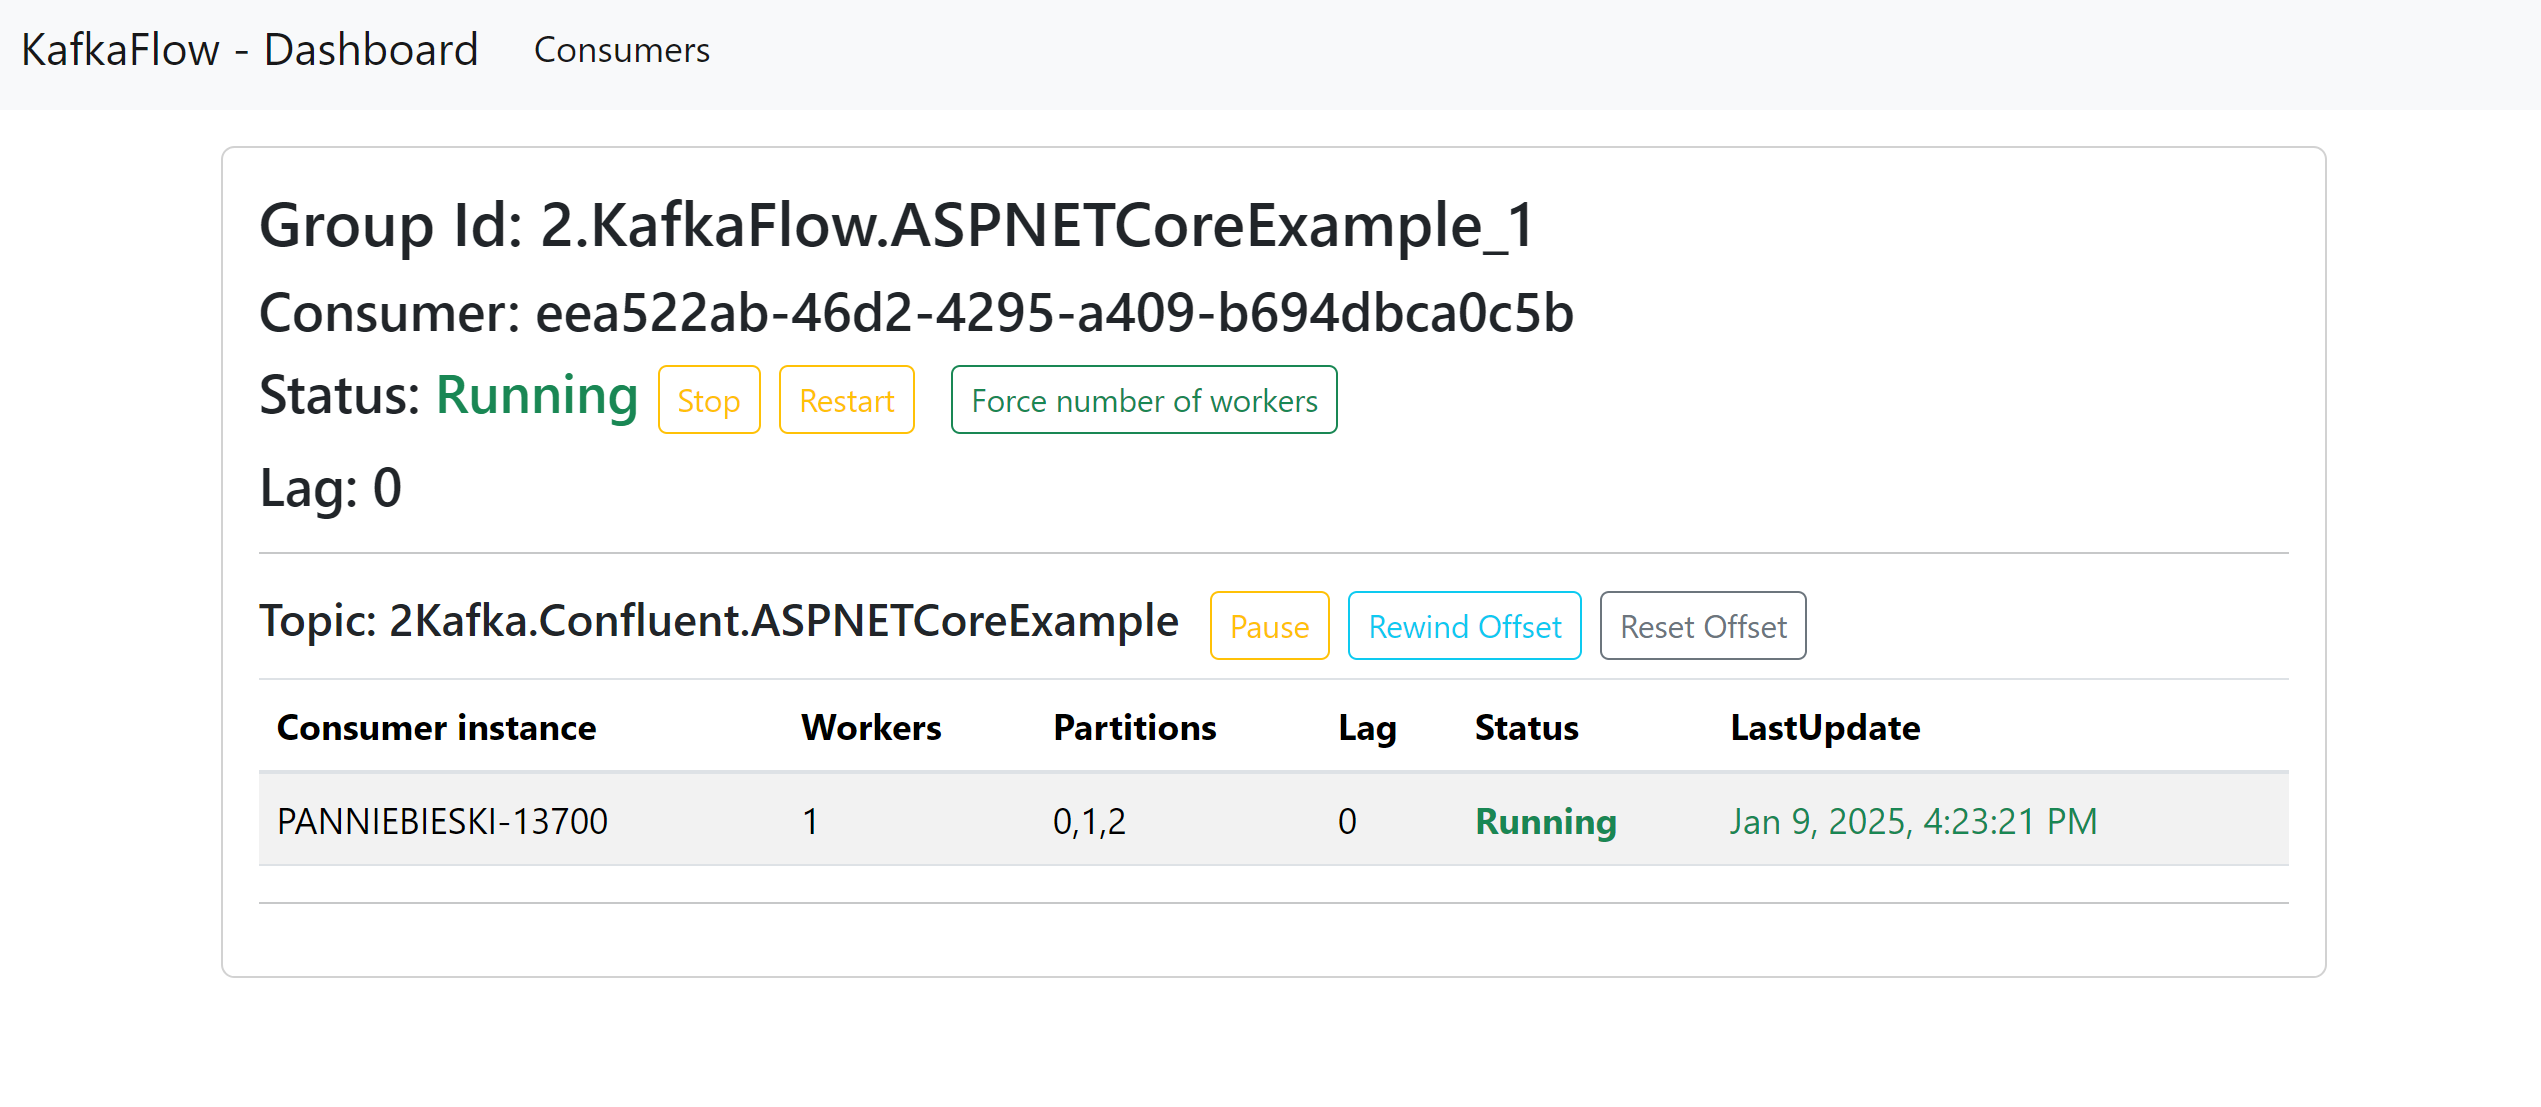The width and height of the screenshot is (2541, 1107).
Task: Open Force number of workers dialog
Action: 1144,400
